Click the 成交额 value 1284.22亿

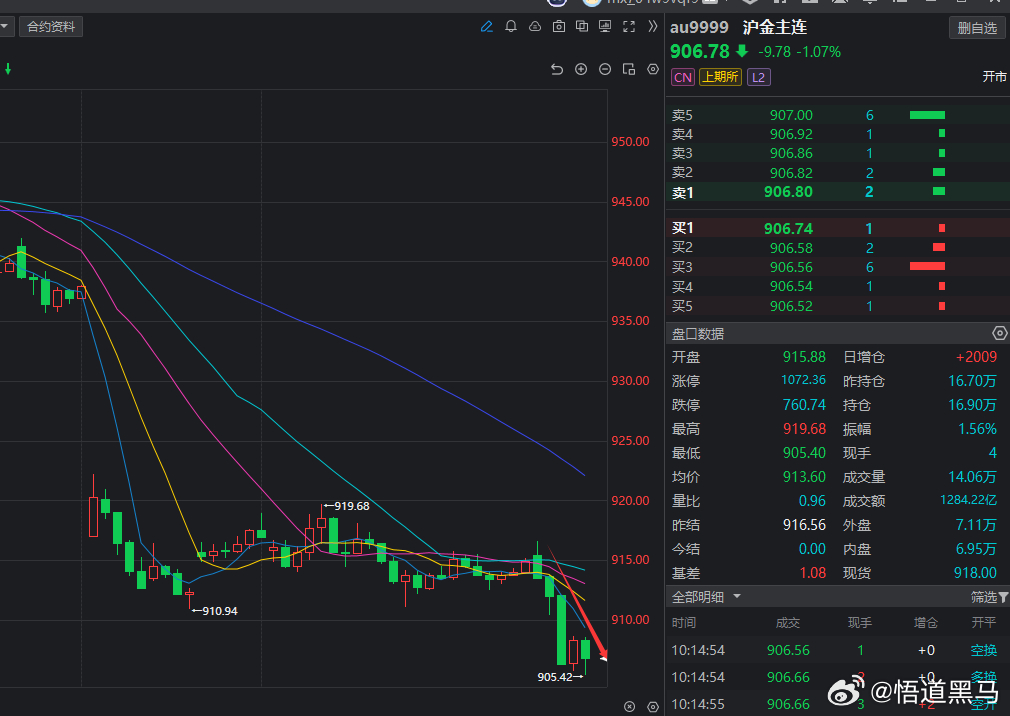[x=968, y=500]
